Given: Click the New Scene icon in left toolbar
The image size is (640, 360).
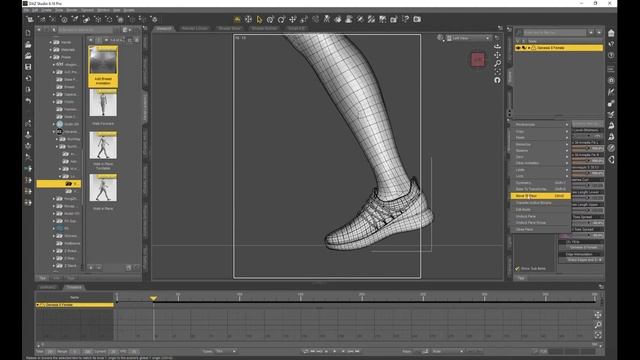Looking at the screenshot, I should [x=28, y=33].
